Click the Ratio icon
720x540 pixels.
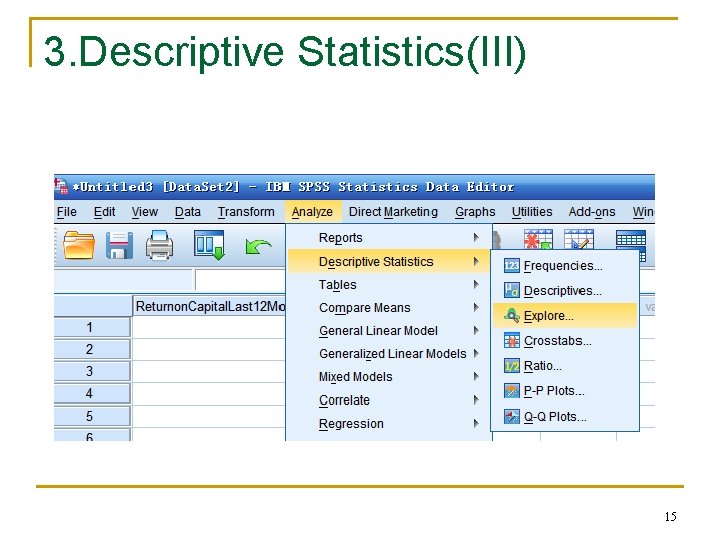coord(512,366)
